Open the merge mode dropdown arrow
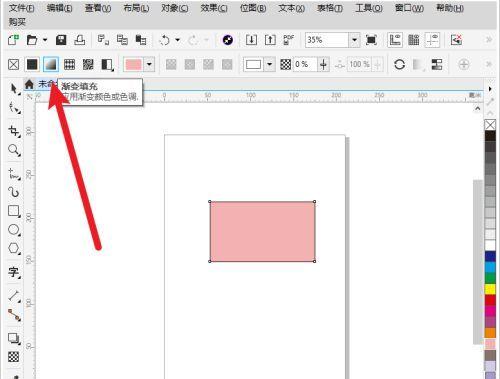Viewport: 500px width, 379px height. [x=269, y=64]
